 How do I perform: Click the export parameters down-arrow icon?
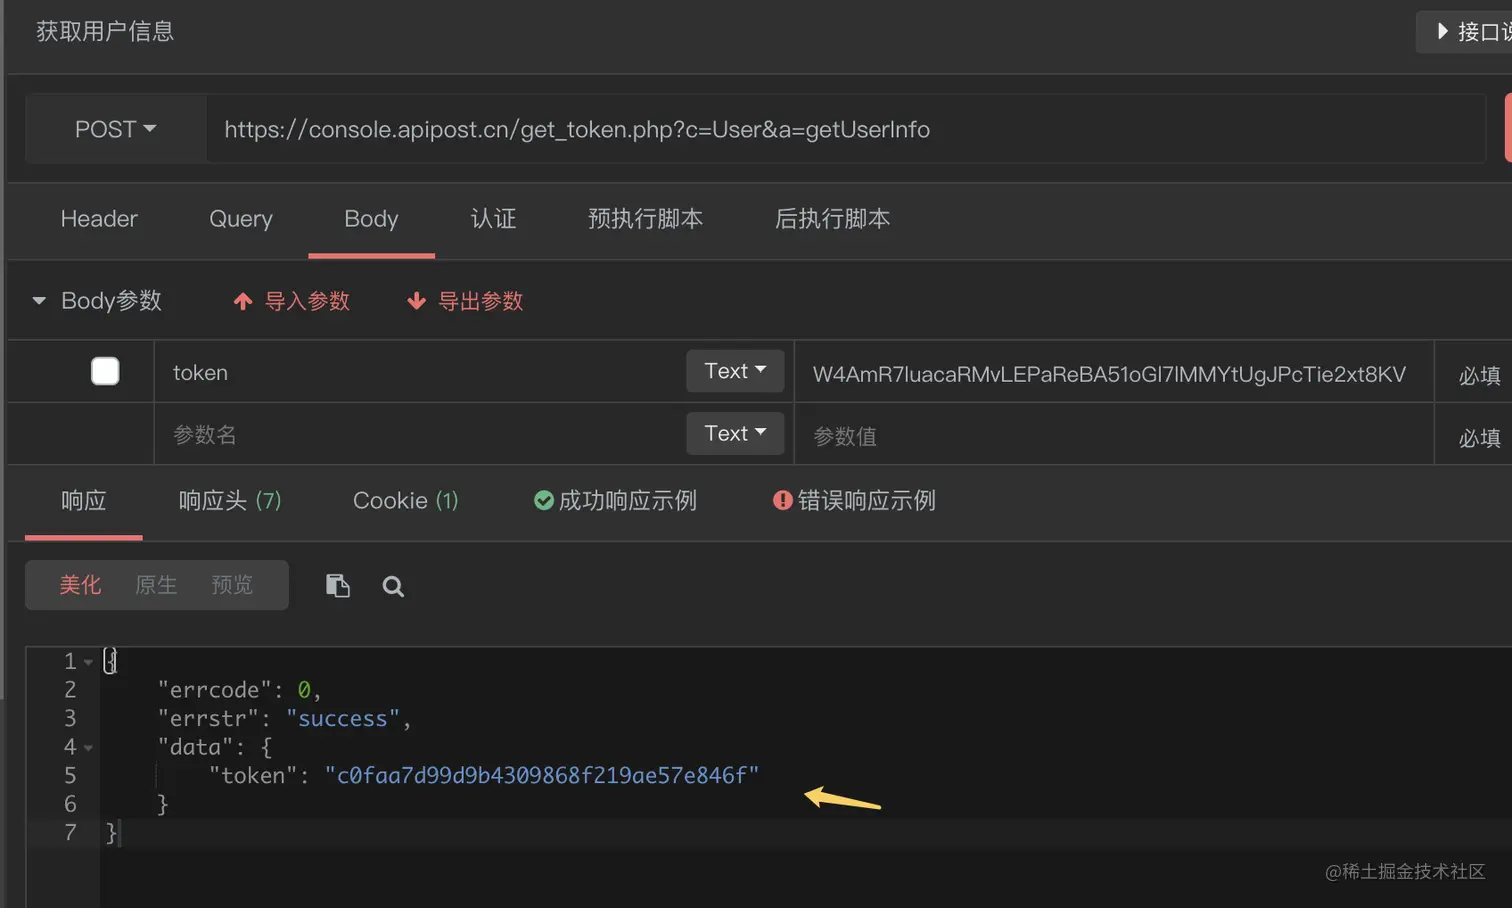tap(417, 301)
